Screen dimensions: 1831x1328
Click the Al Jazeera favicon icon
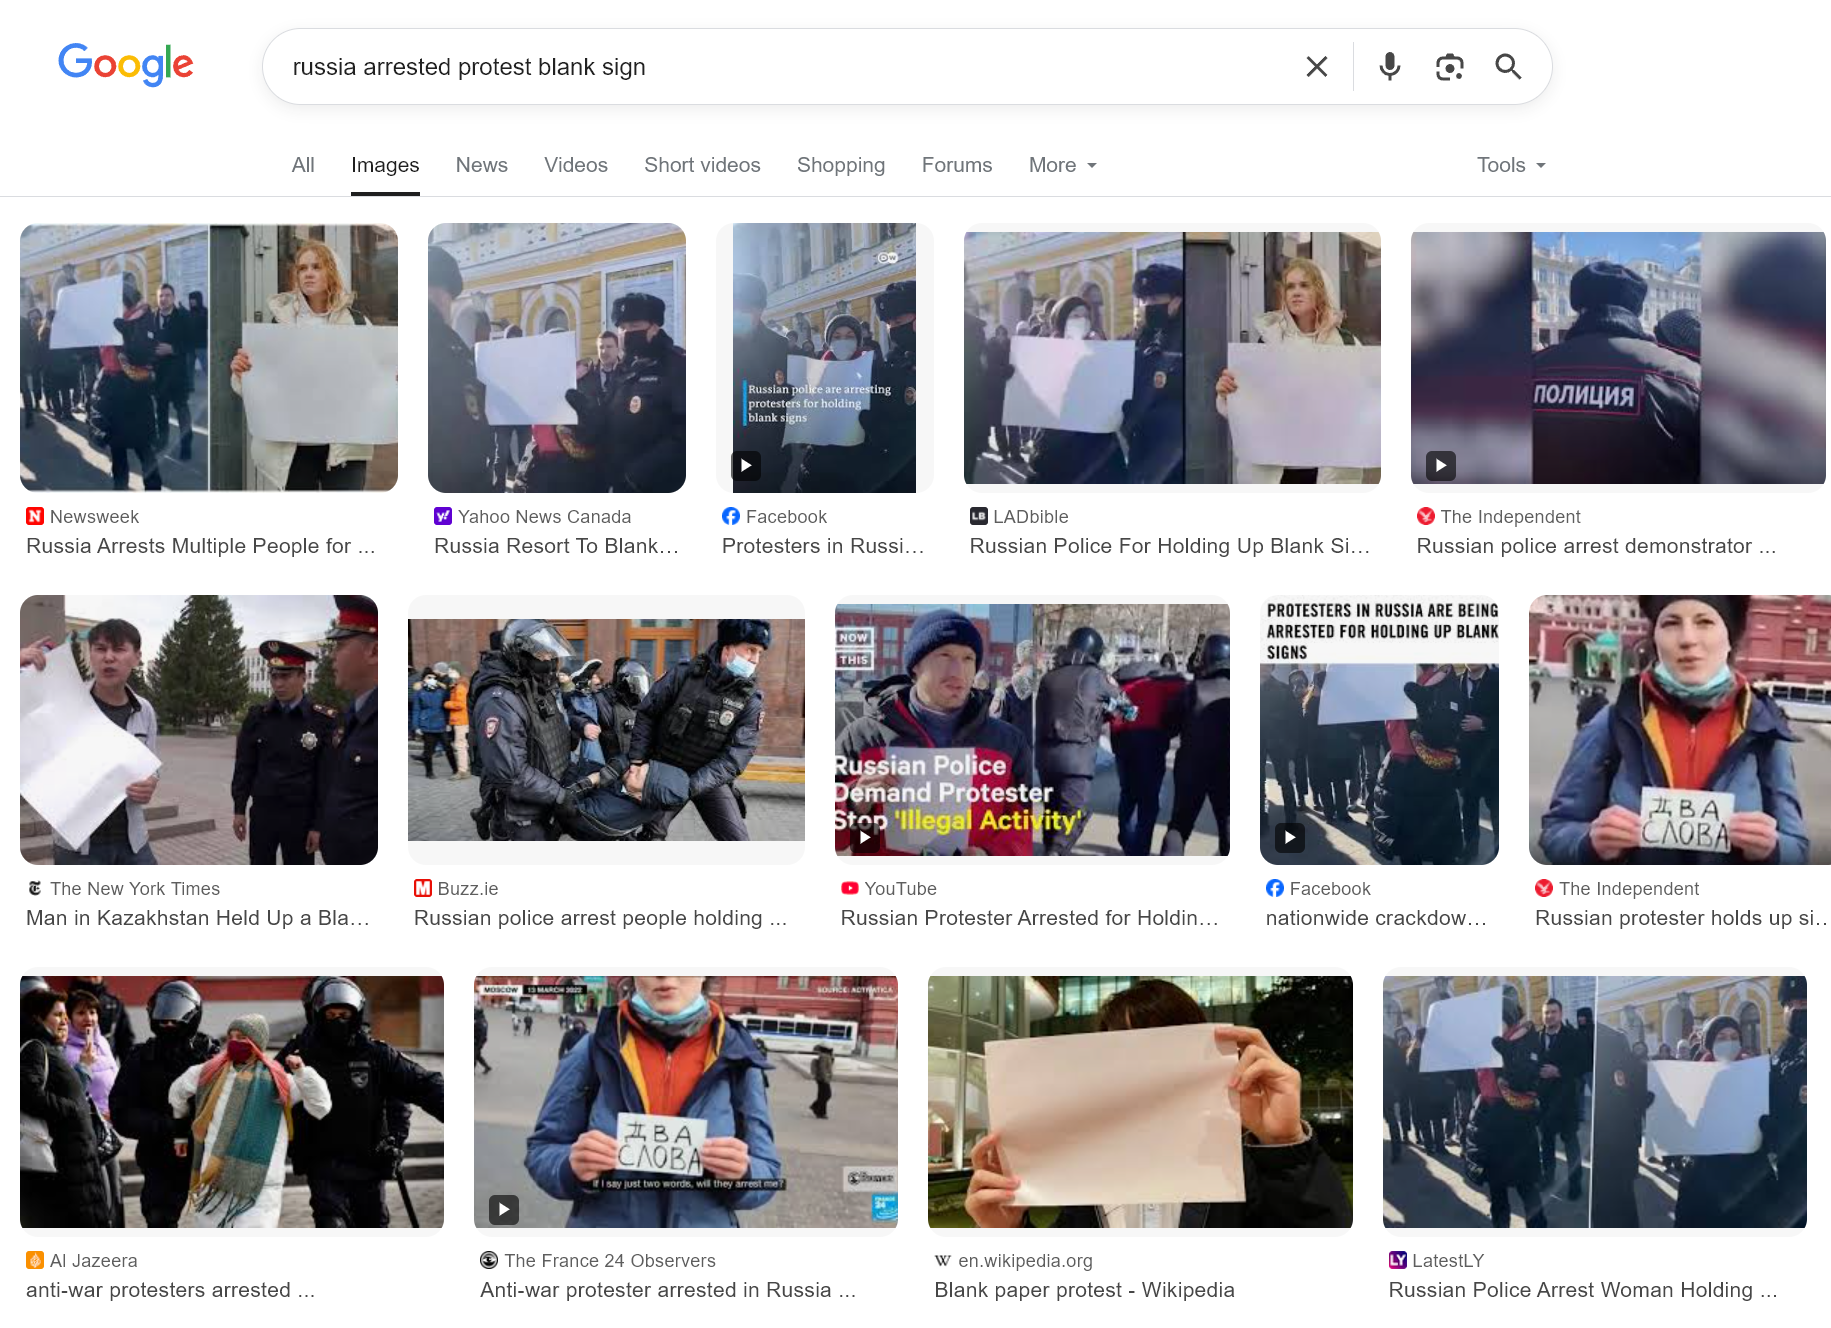pos(35,1260)
